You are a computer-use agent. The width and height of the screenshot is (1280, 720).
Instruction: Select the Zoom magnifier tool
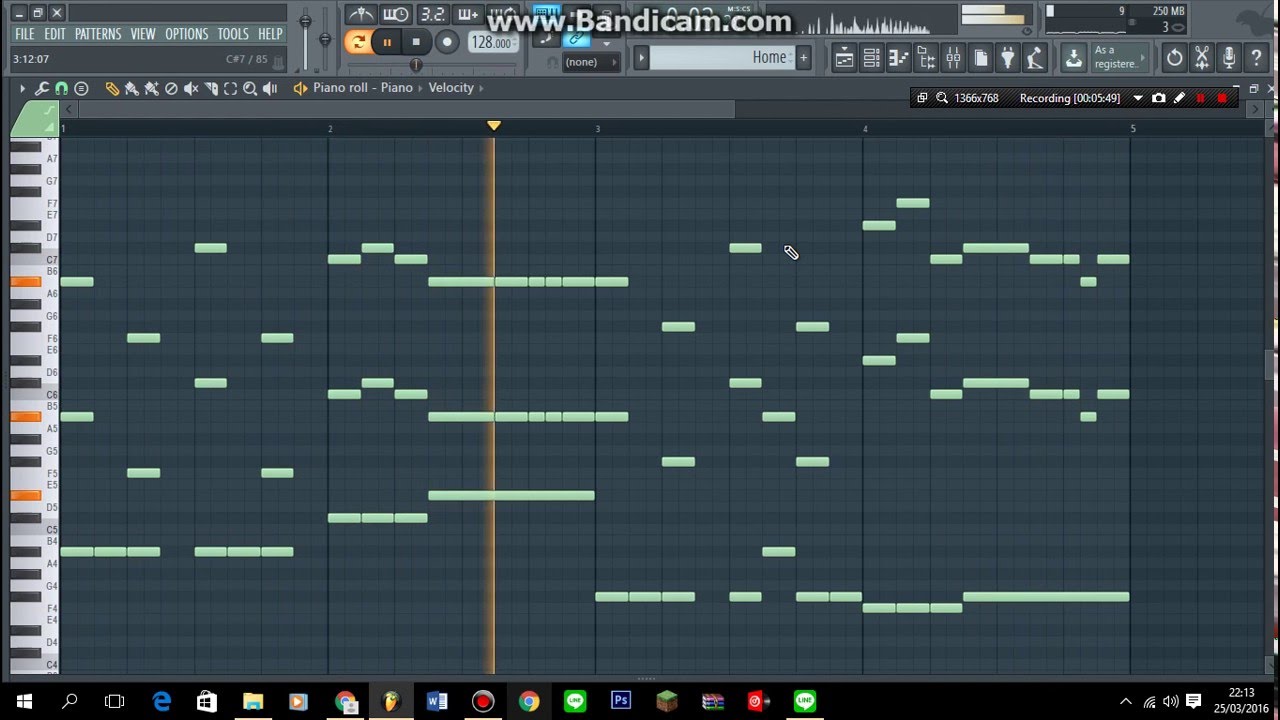click(x=250, y=88)
